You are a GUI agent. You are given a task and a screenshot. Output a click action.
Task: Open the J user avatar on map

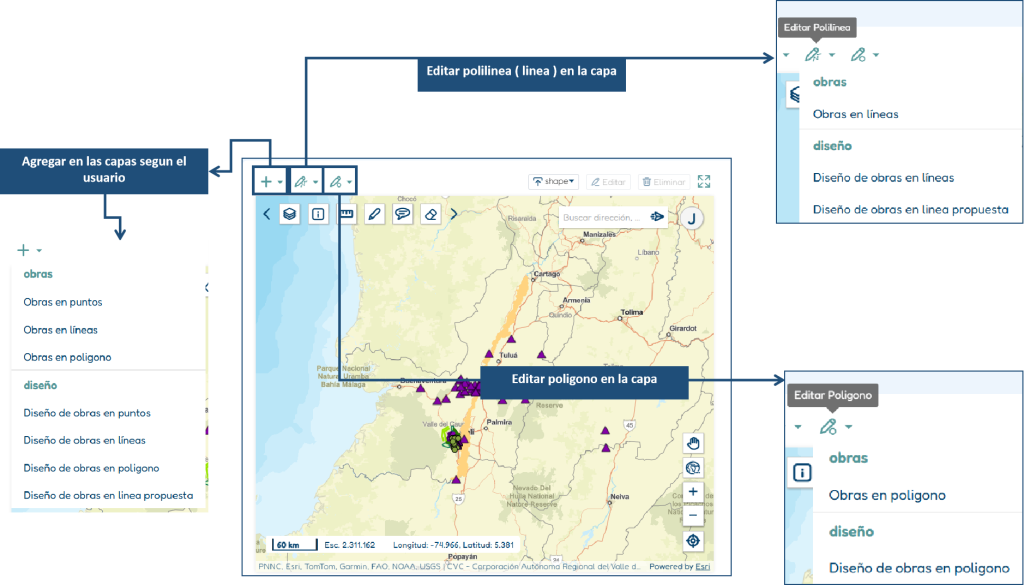(x=691, y=219)
